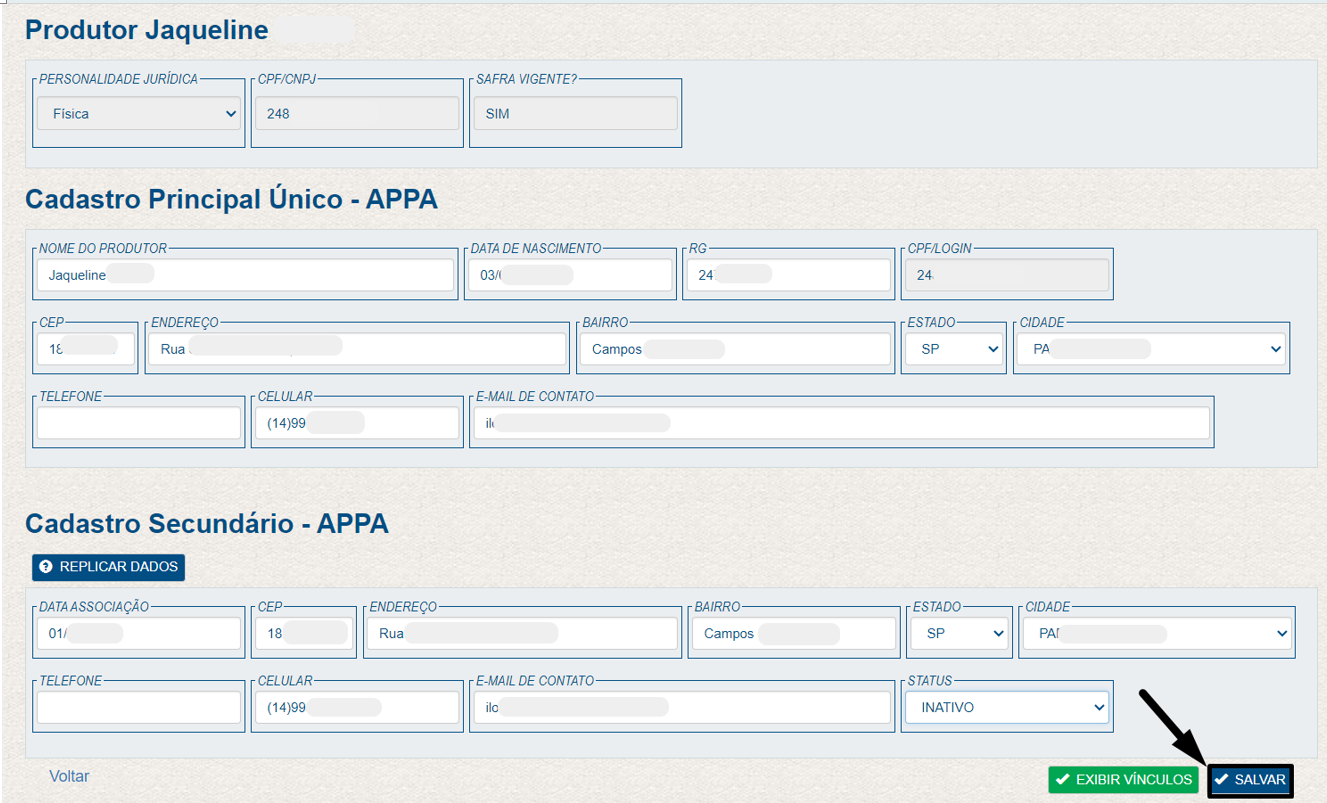Click the Endereço field in Cadastro Secundário
This screenshot has height=803, width=1327.
[x=521, y=633]
